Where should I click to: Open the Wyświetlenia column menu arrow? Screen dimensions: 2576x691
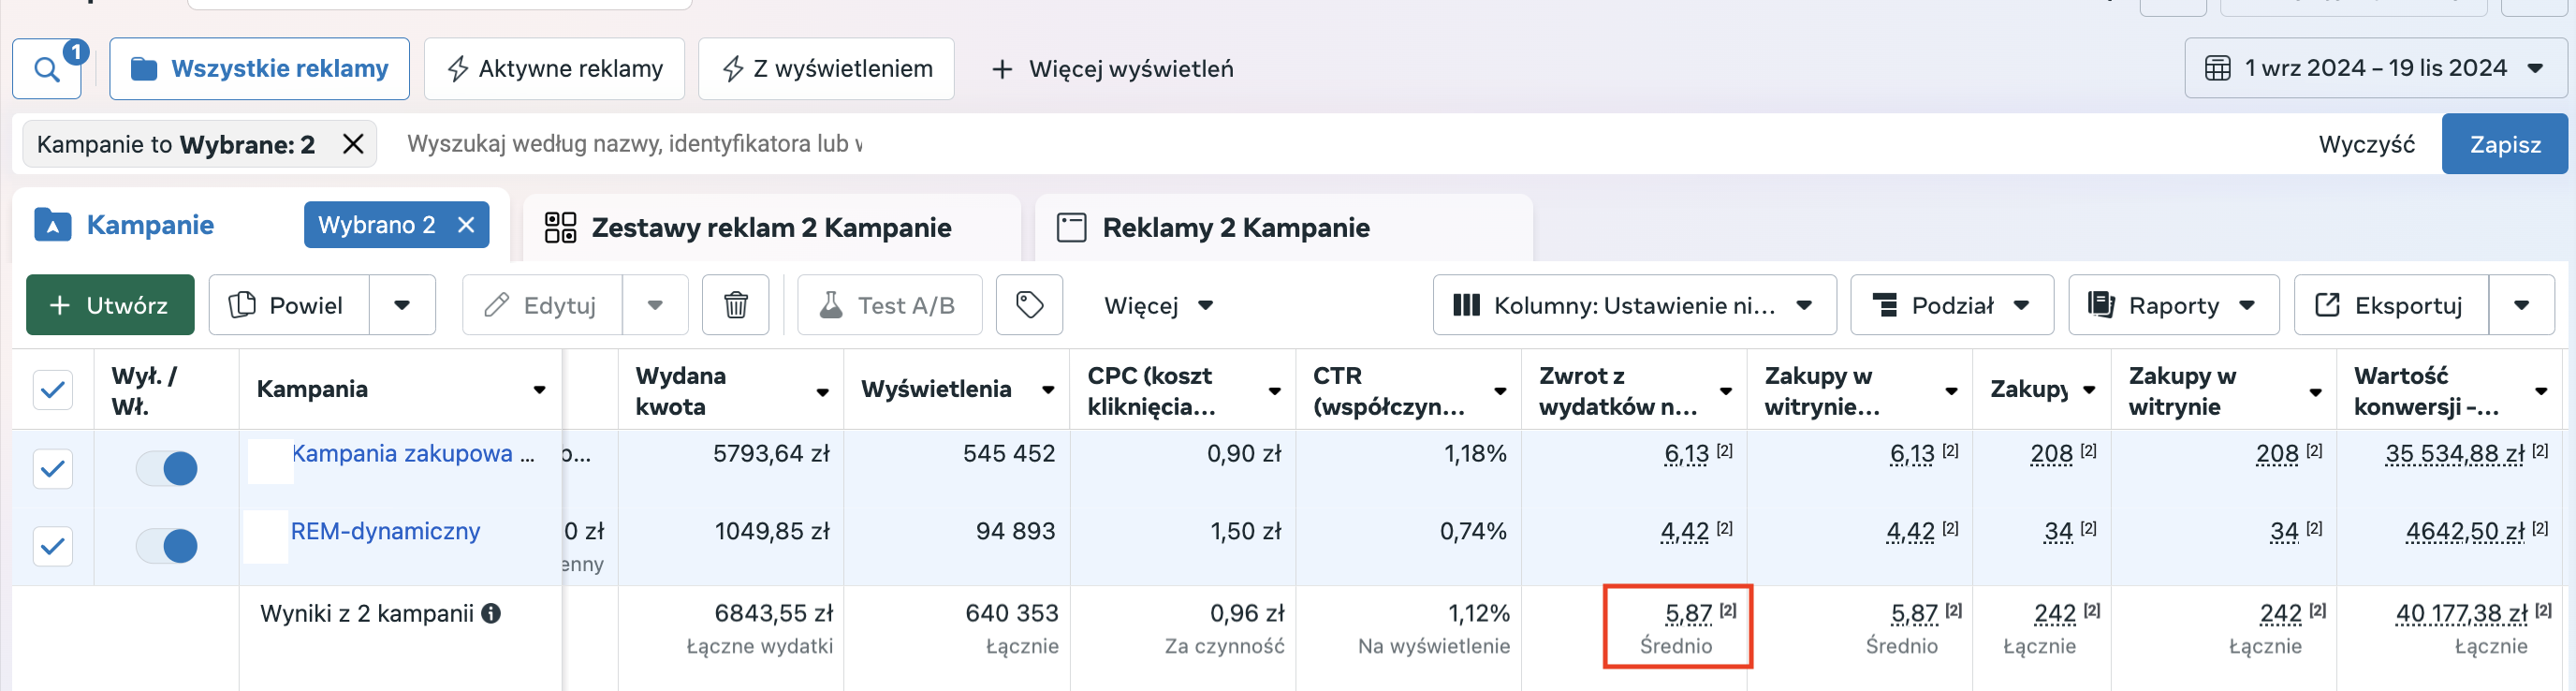1048,390
